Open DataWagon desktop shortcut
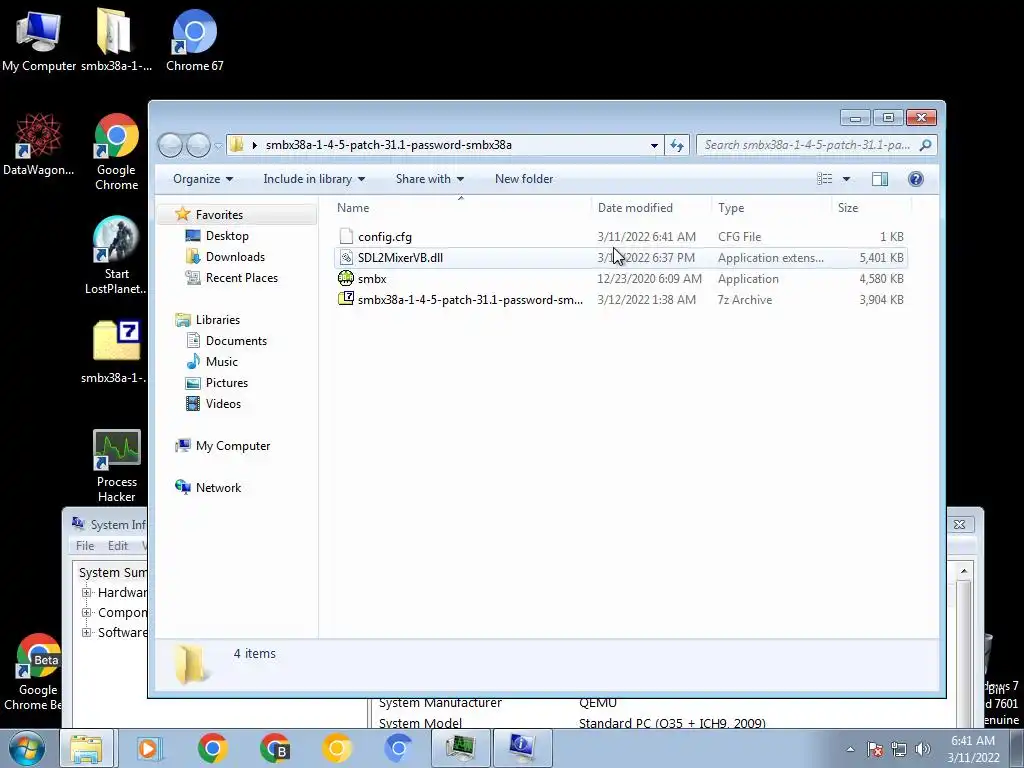 pyautogui.click(x=39, y=144)
